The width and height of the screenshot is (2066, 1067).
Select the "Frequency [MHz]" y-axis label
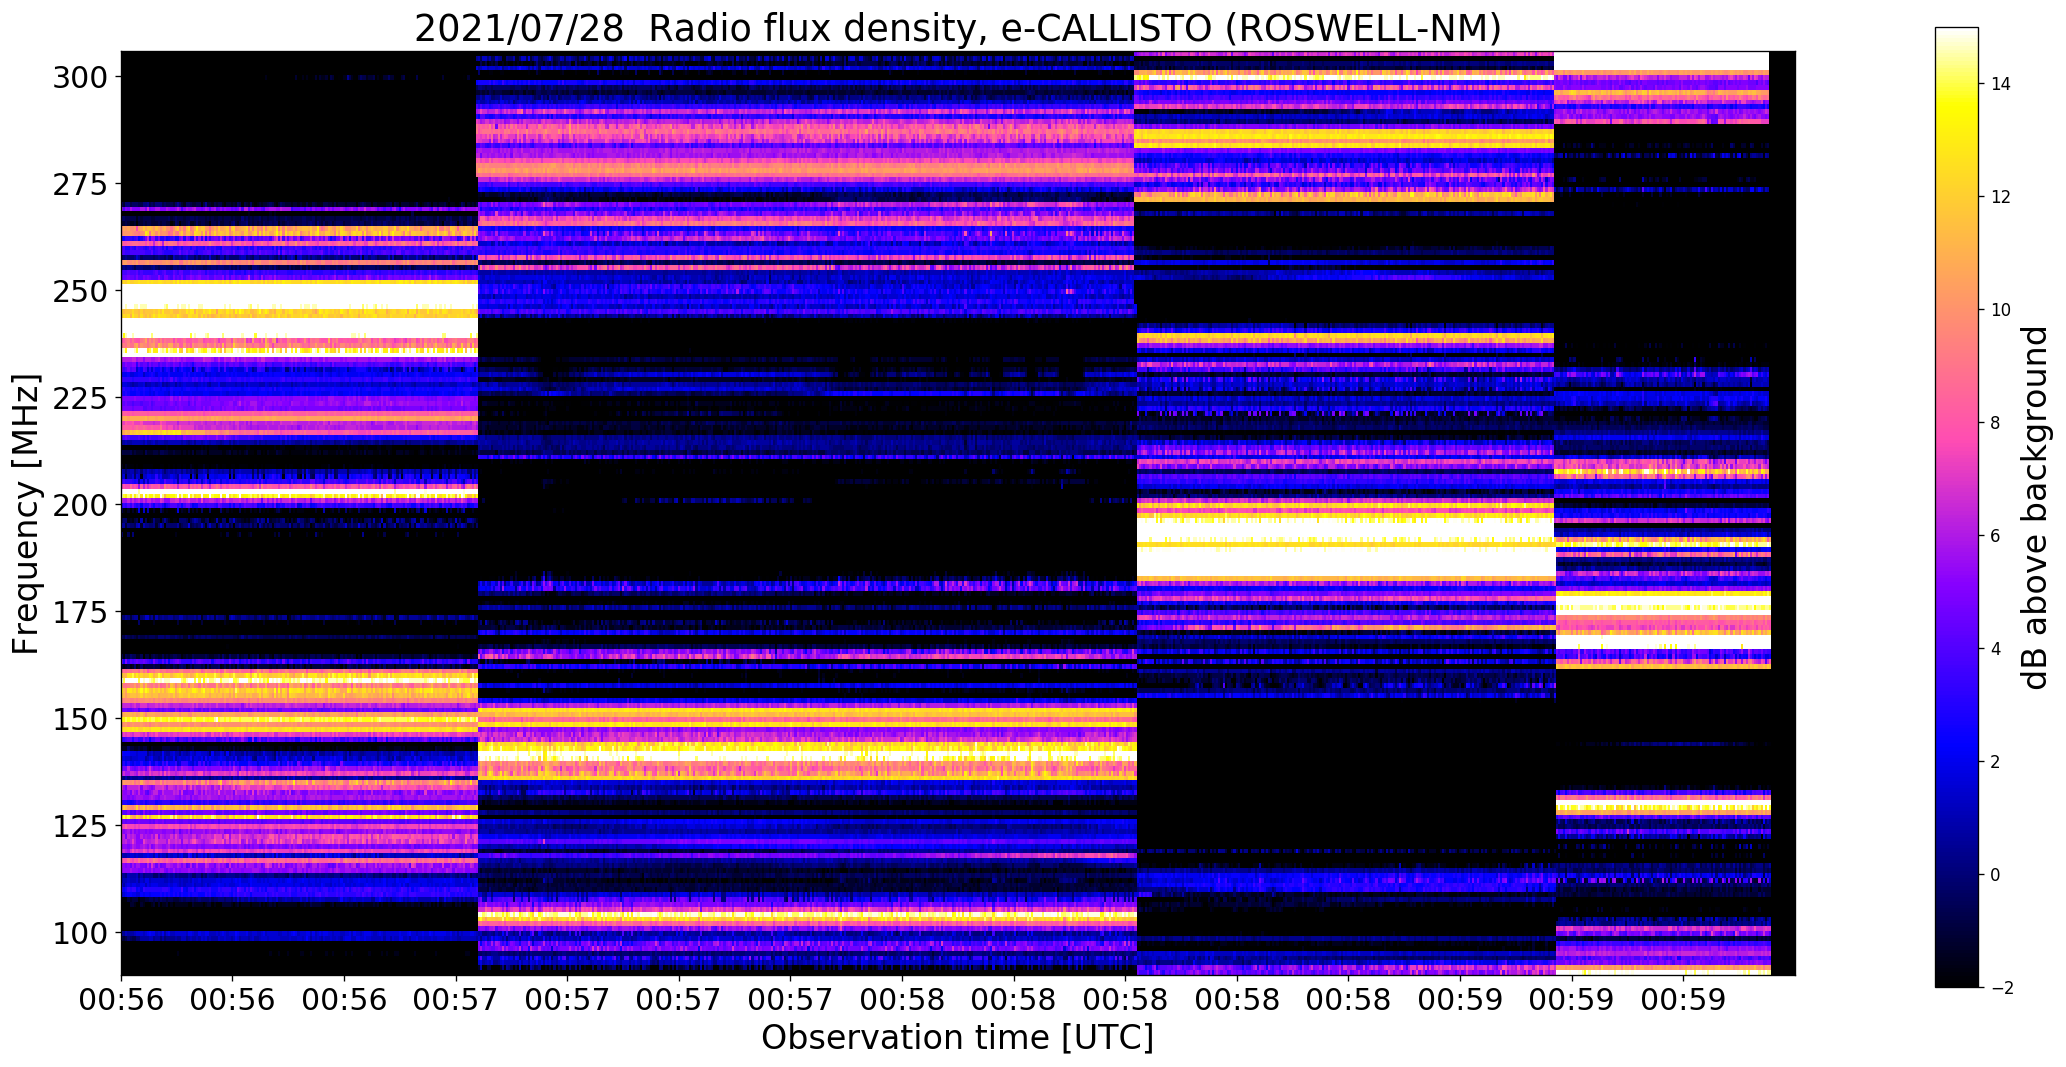click(x=26, y=514)
